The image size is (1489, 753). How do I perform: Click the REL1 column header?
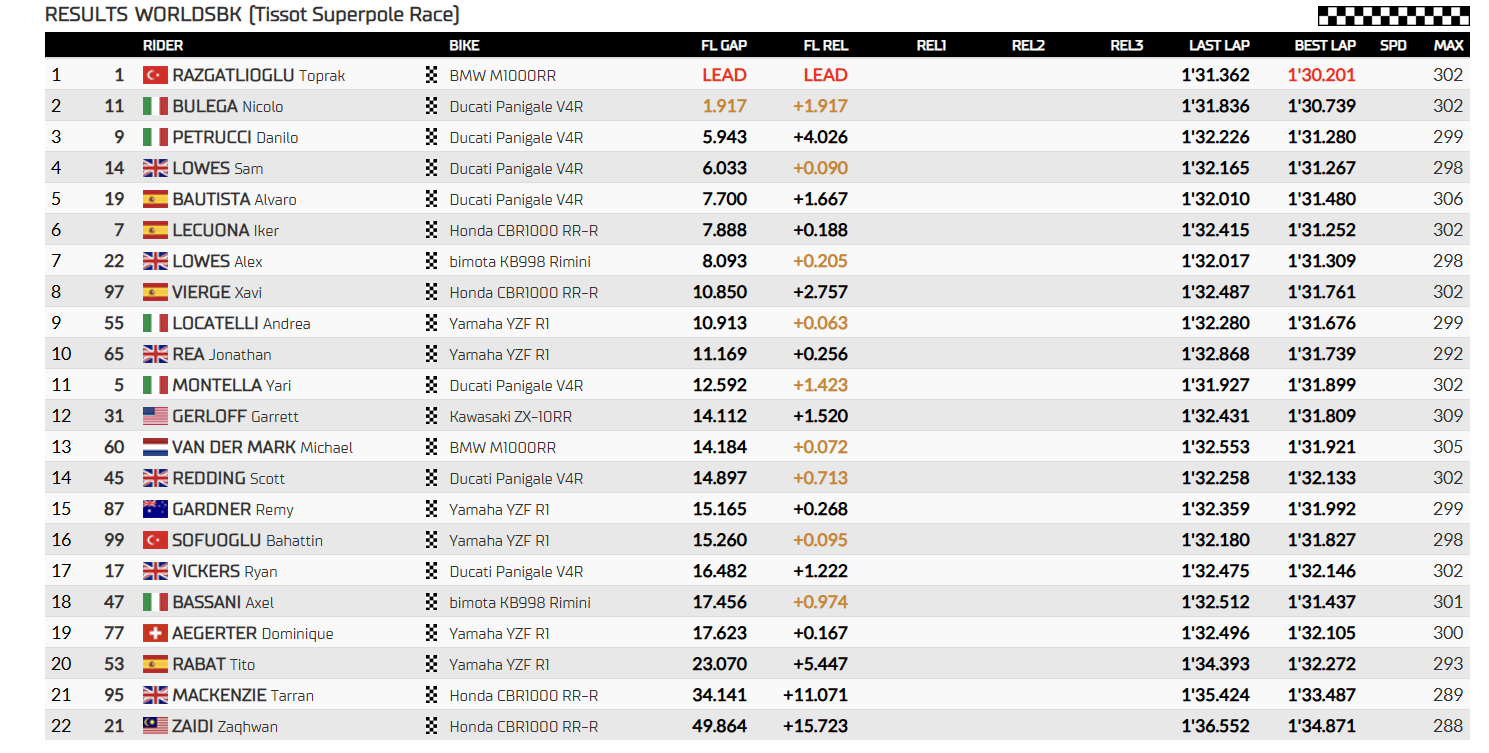point(931,45)
